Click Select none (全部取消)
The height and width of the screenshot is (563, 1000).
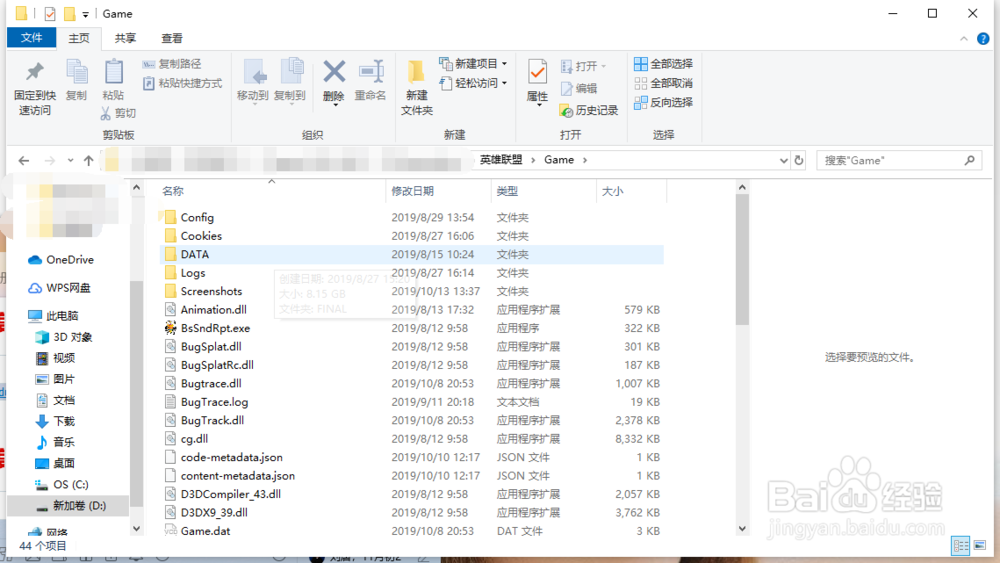663,83
